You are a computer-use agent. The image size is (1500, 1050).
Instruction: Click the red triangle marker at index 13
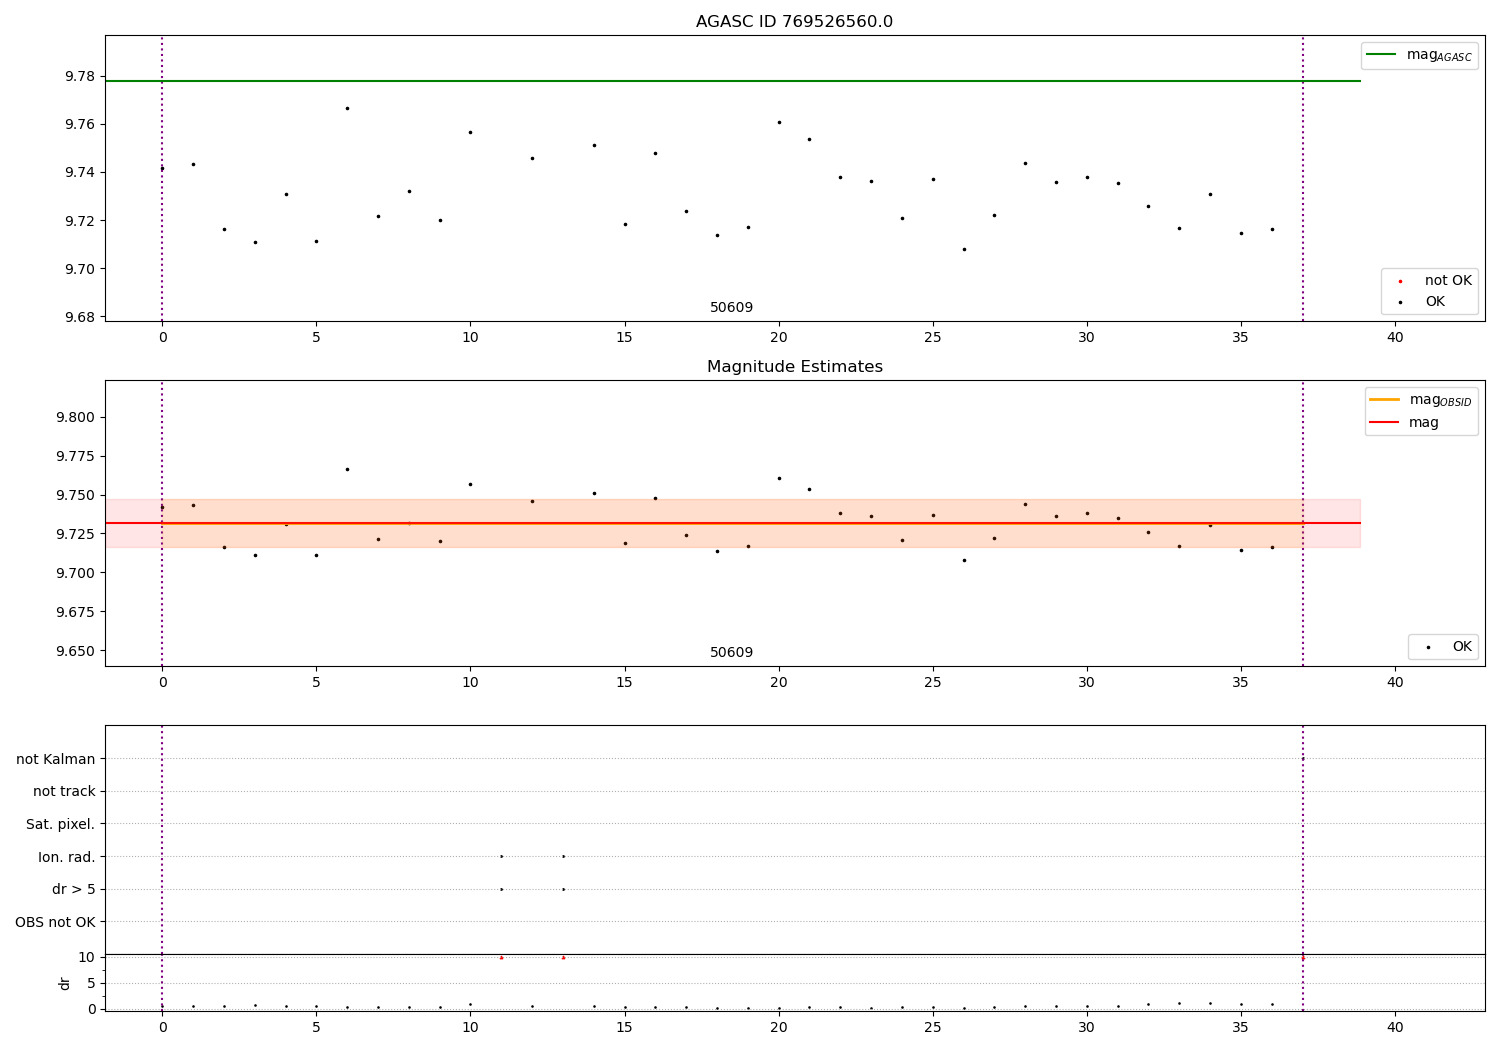coord(563,957)
